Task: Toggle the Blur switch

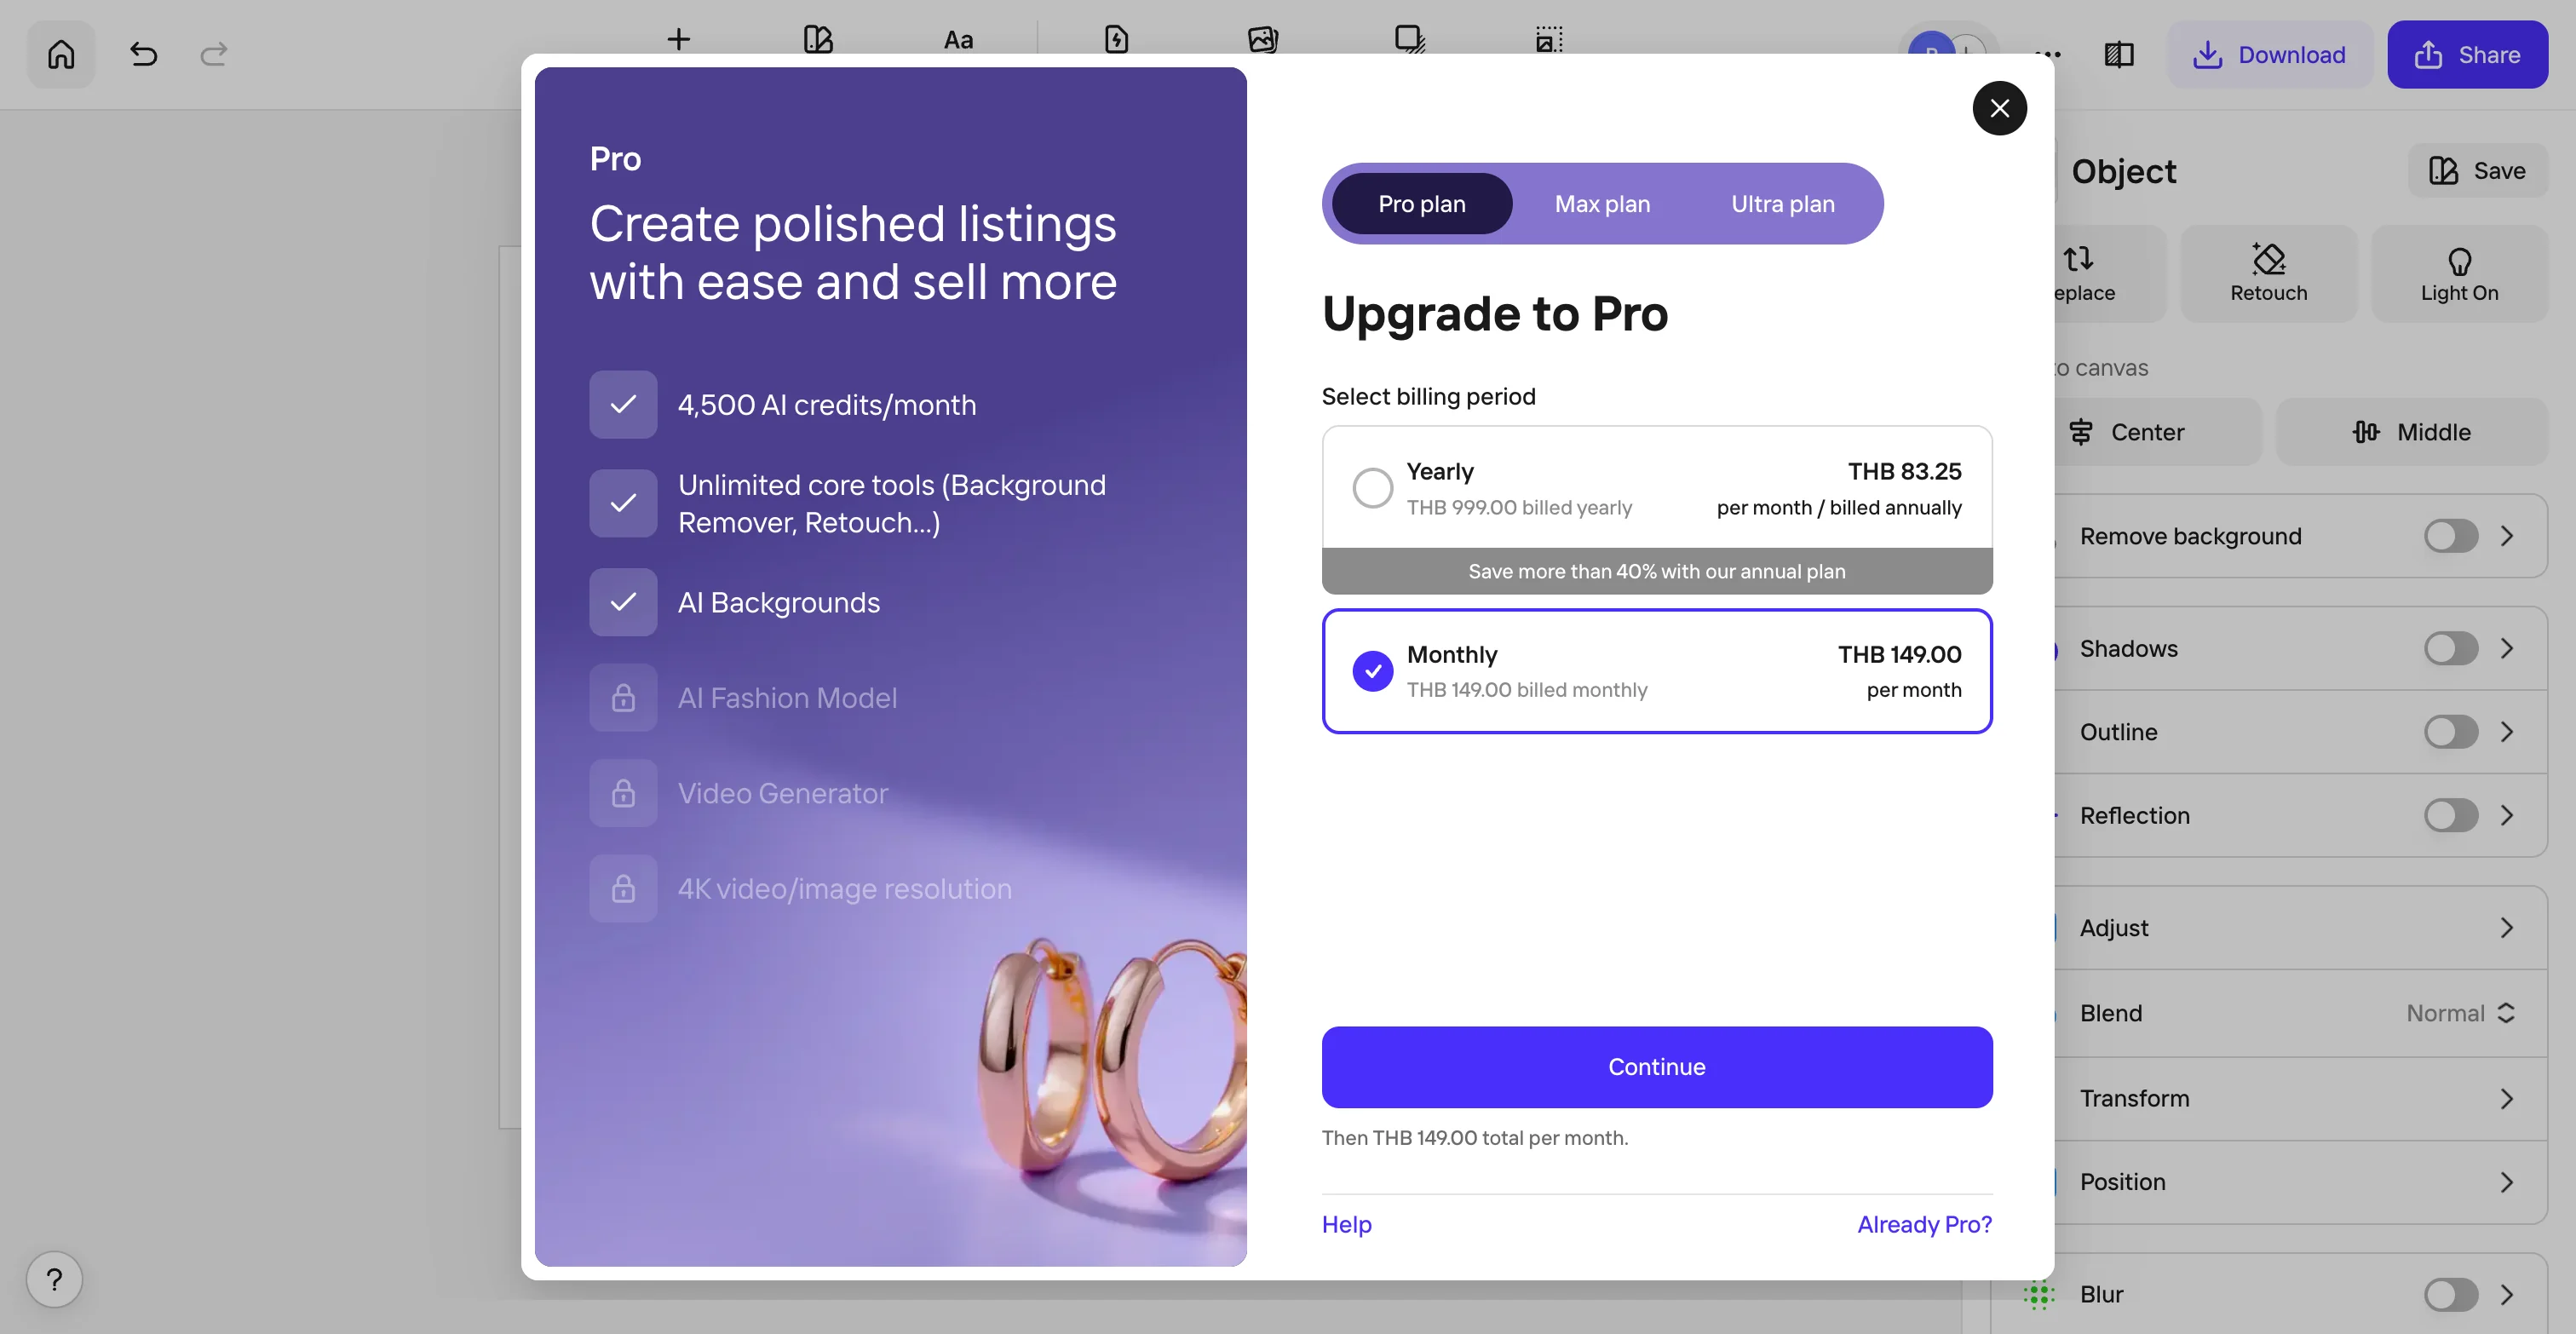Action: click(2450, 1294)
